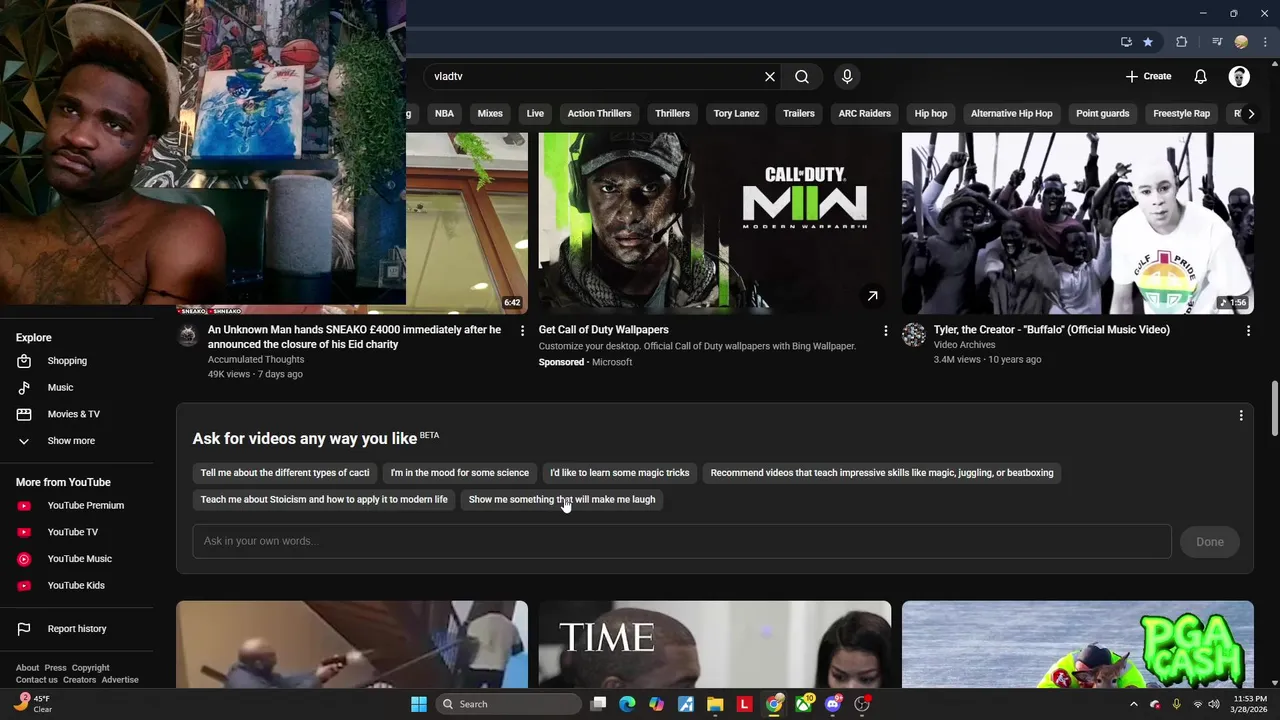
Task: Focus the Ask in your own words field
Action: (x=681, y=541)
